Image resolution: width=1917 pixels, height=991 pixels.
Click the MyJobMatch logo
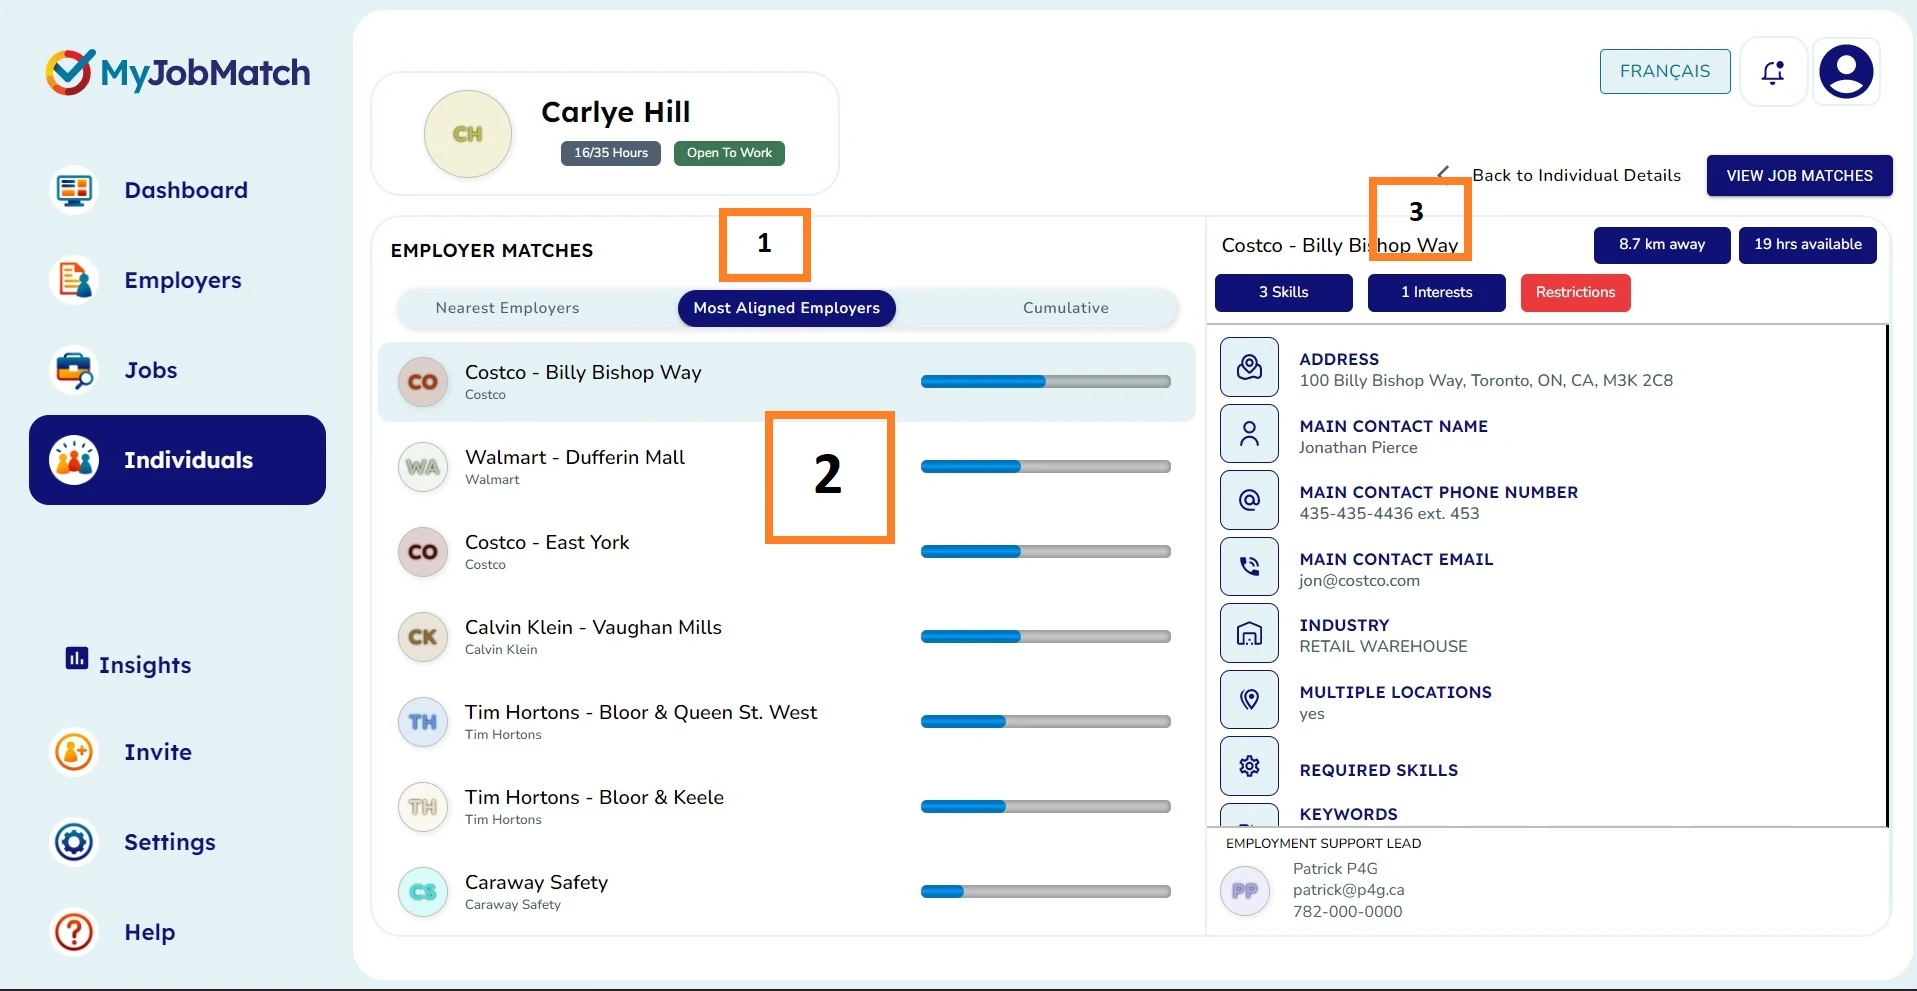178,72
